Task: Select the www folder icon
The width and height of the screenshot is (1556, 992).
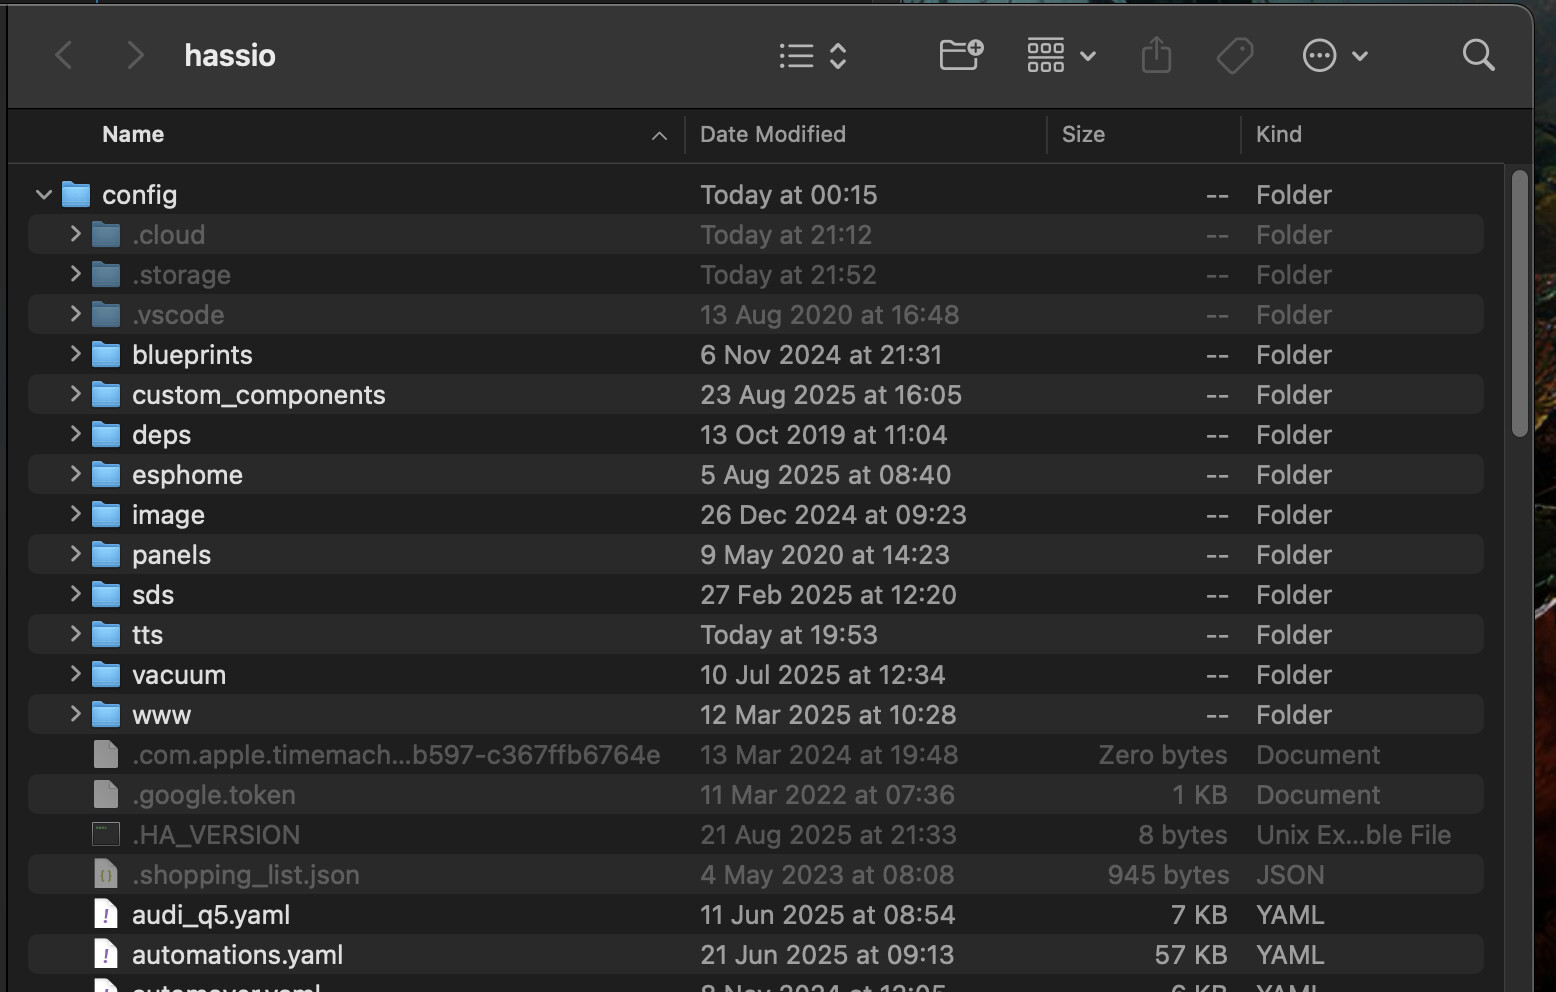Action: click(x=106, y=714)
